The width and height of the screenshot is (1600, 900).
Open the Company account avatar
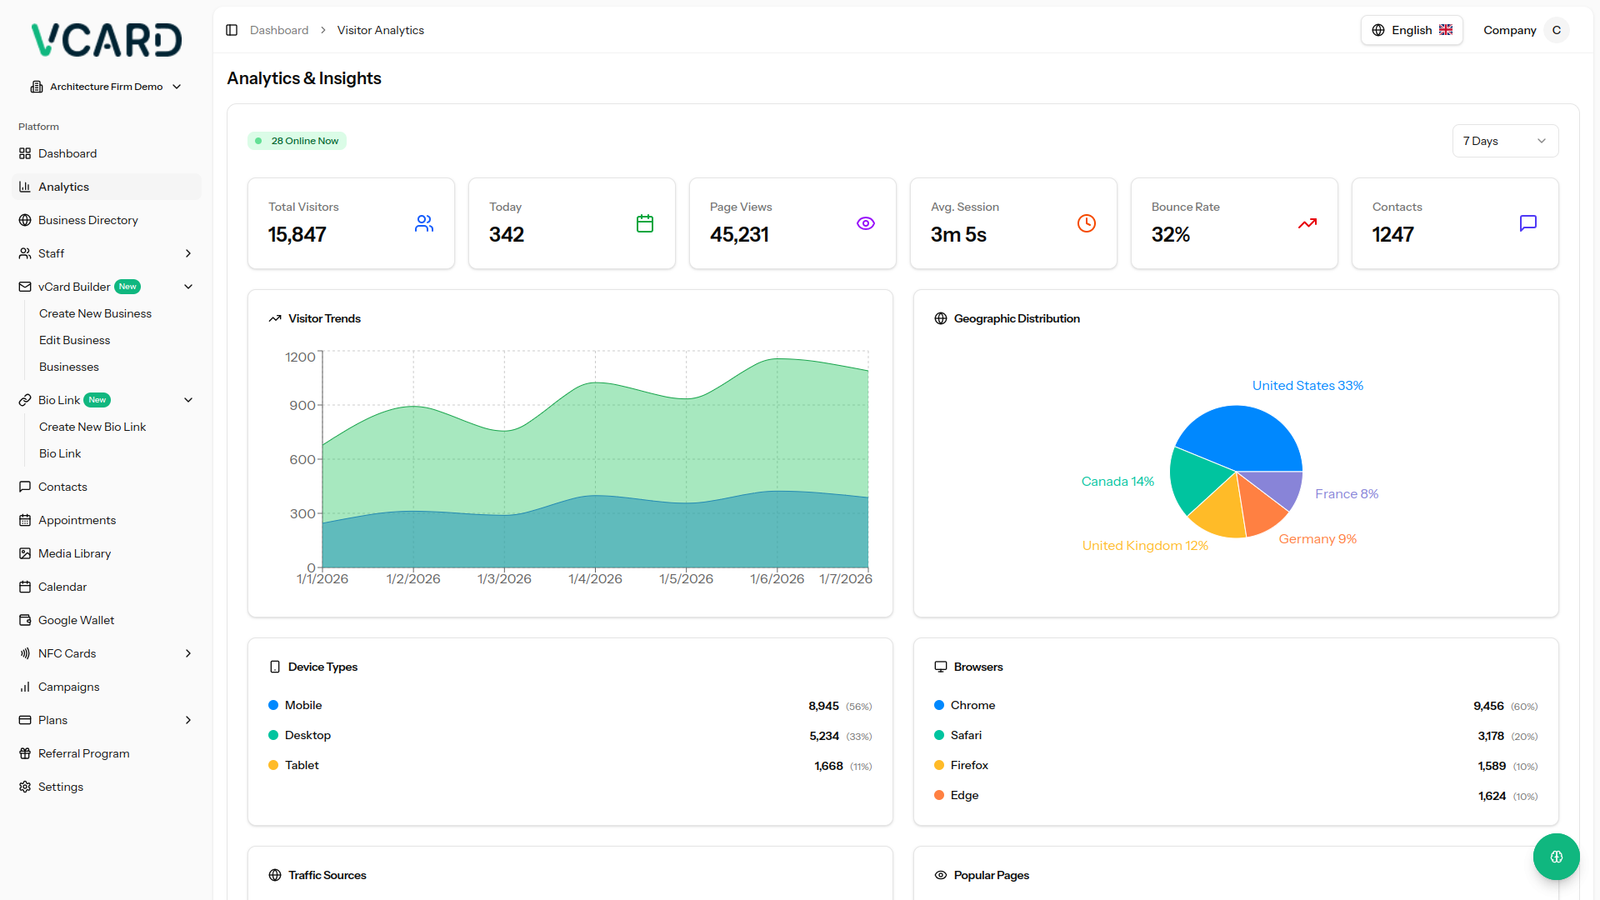coord(1555,30)
